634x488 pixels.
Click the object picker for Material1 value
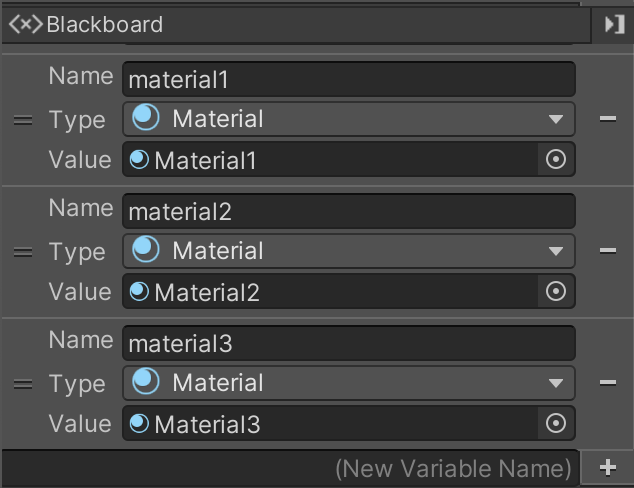click(x=557, y=159)
